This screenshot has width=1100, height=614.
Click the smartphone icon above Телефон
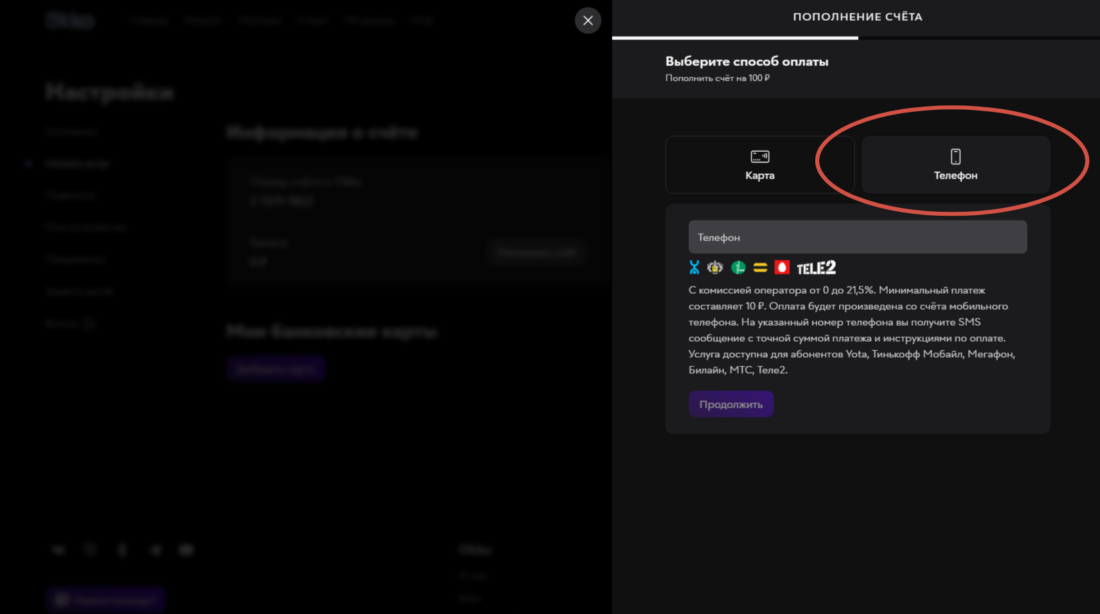[x=955, y=156]
